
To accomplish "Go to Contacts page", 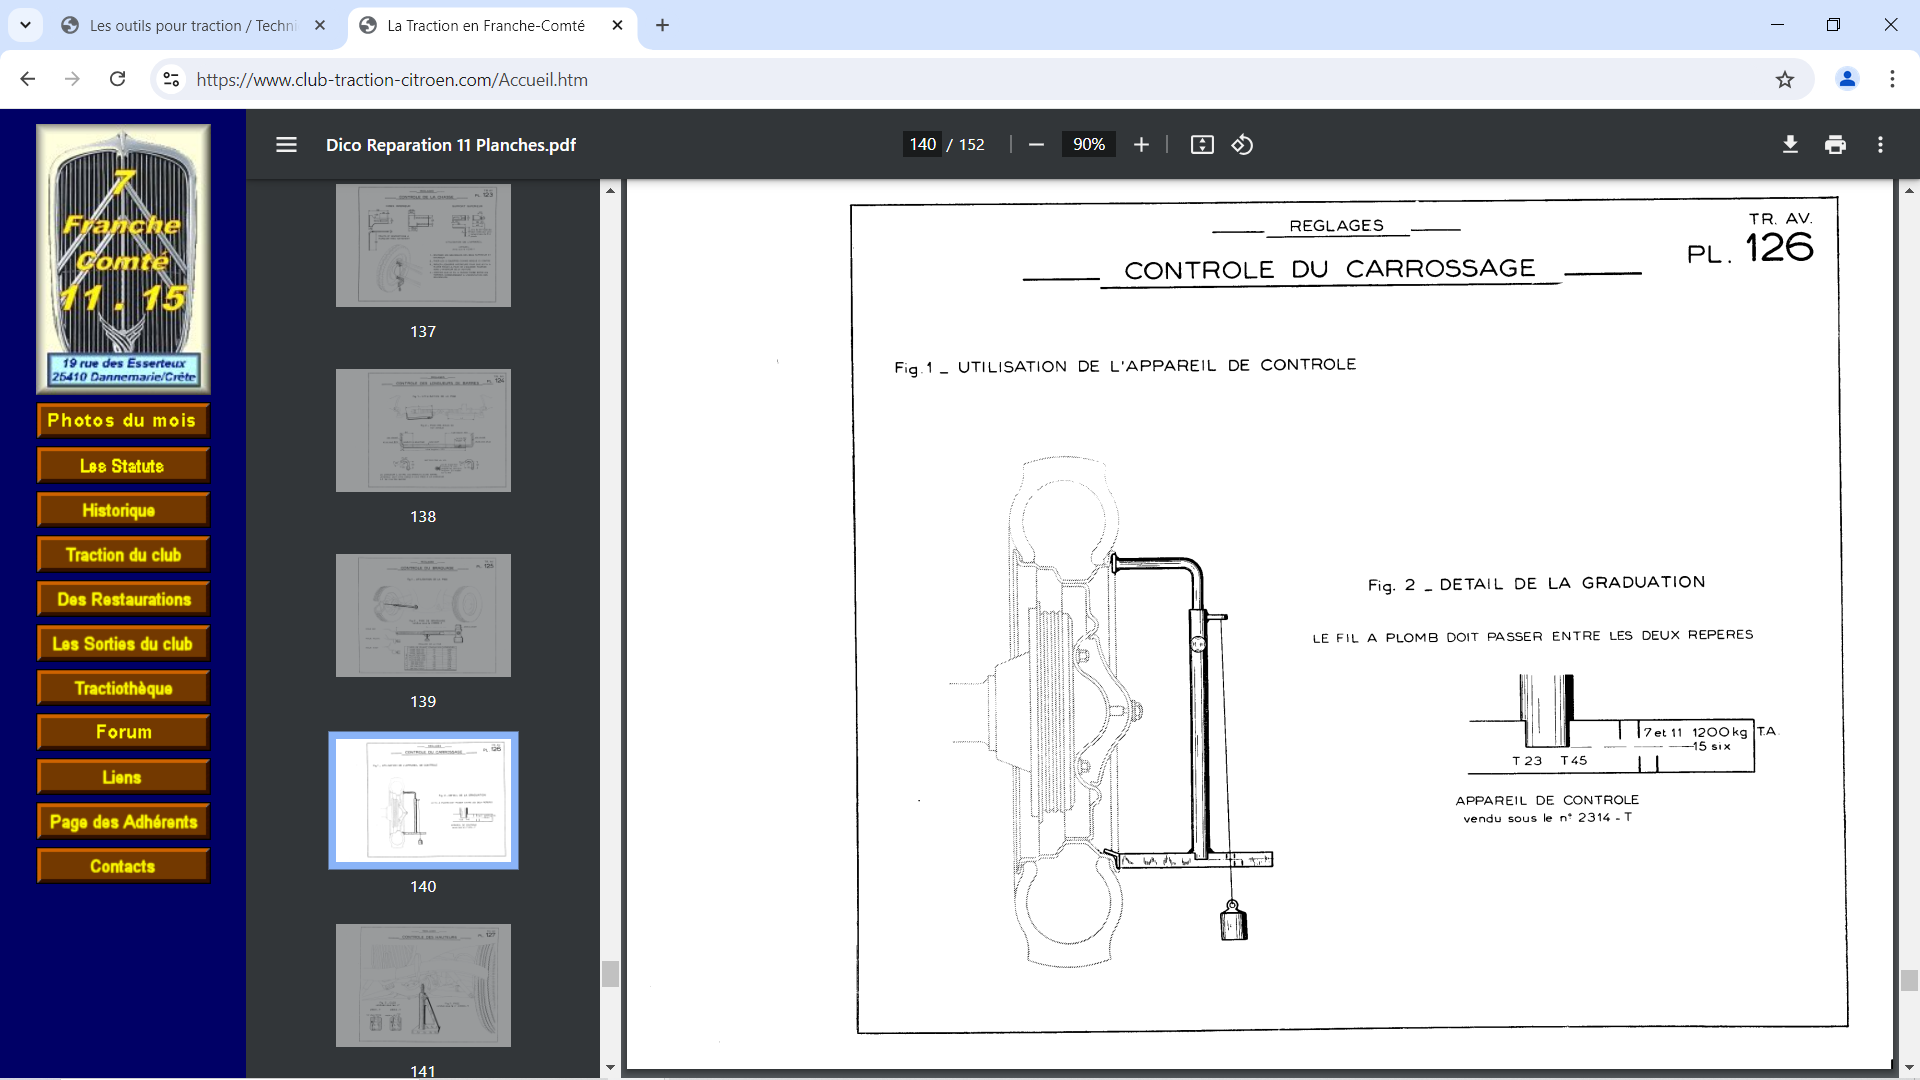I will (x=123, y=866).
